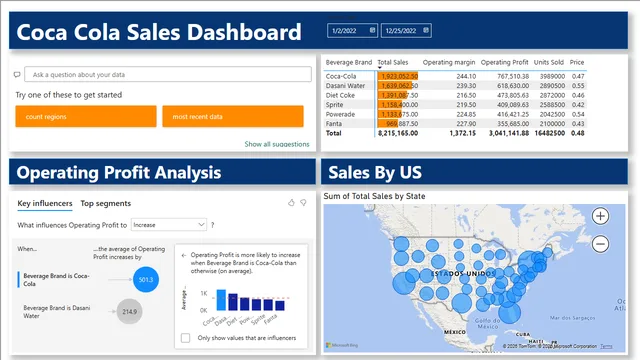The width and height of the screenshot is (640, 360).
Task: Select the Sprite table row
Action: coord(455,104)
